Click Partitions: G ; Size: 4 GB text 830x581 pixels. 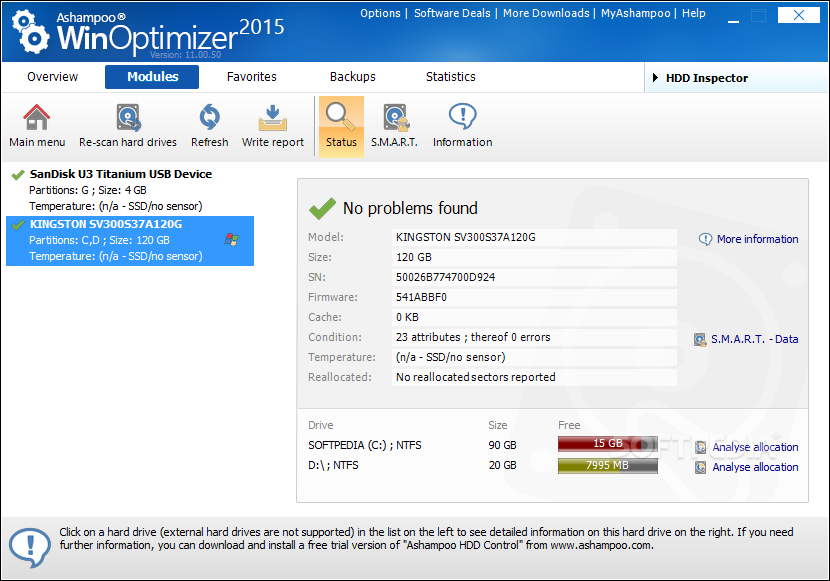88,190
